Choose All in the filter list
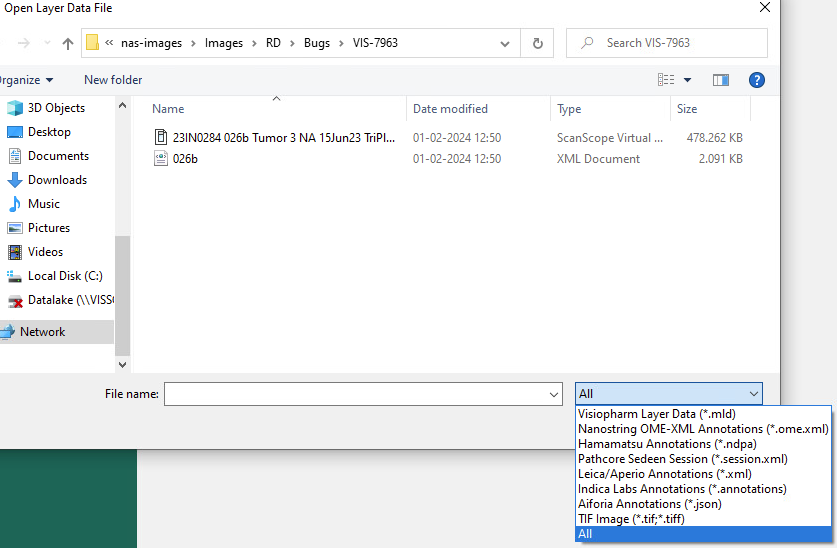 tap(704, 534)
